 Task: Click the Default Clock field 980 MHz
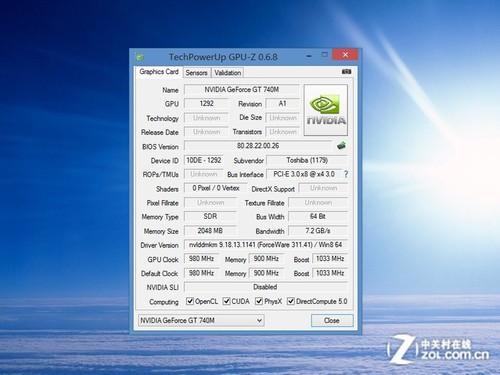[x=202, y=273]
